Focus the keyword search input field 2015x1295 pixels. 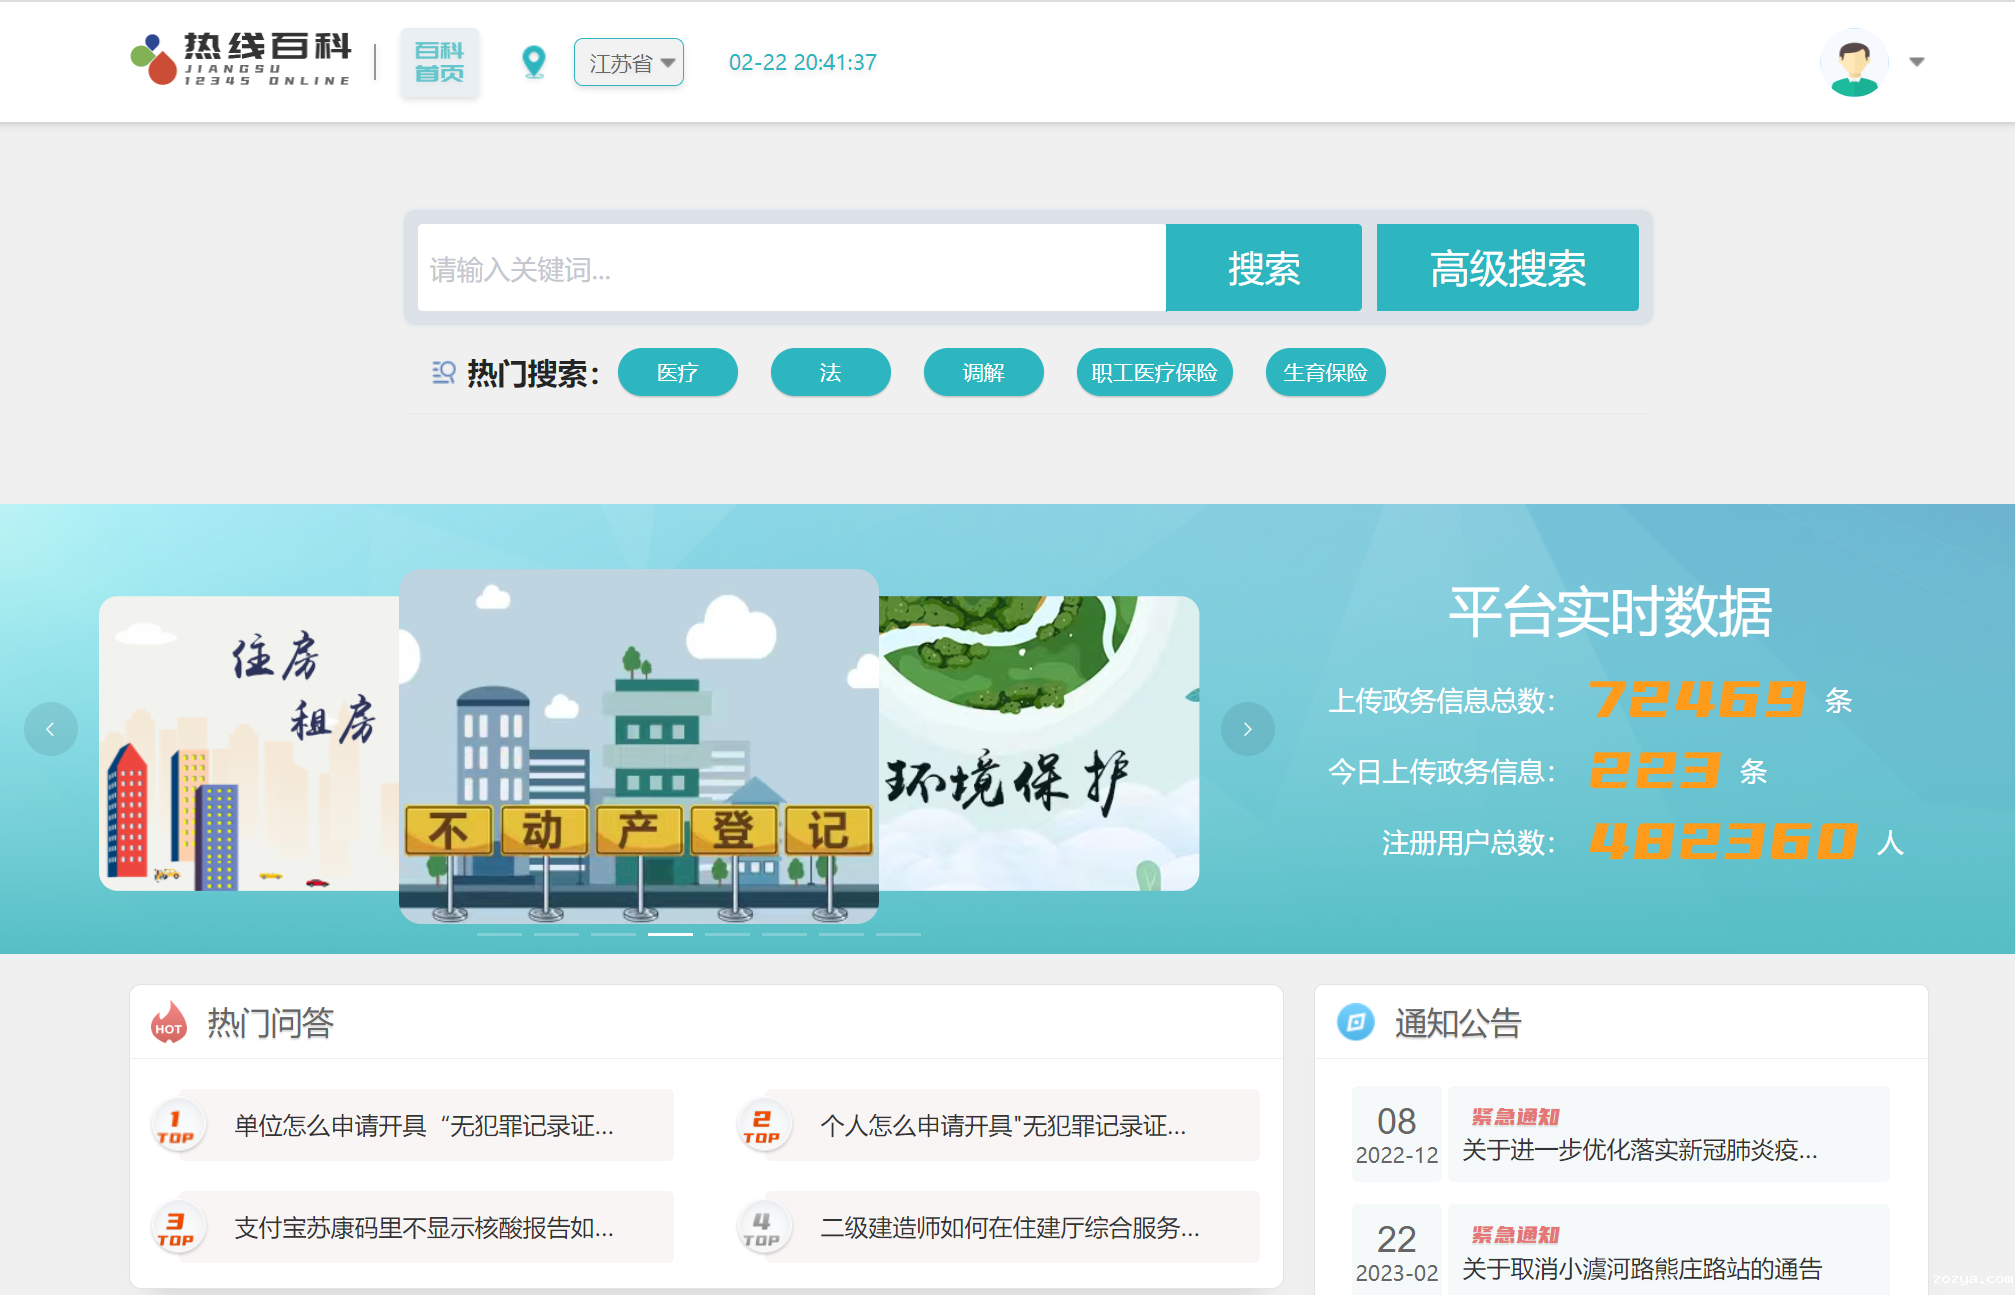pyautogui.click(x=790, y=268)
